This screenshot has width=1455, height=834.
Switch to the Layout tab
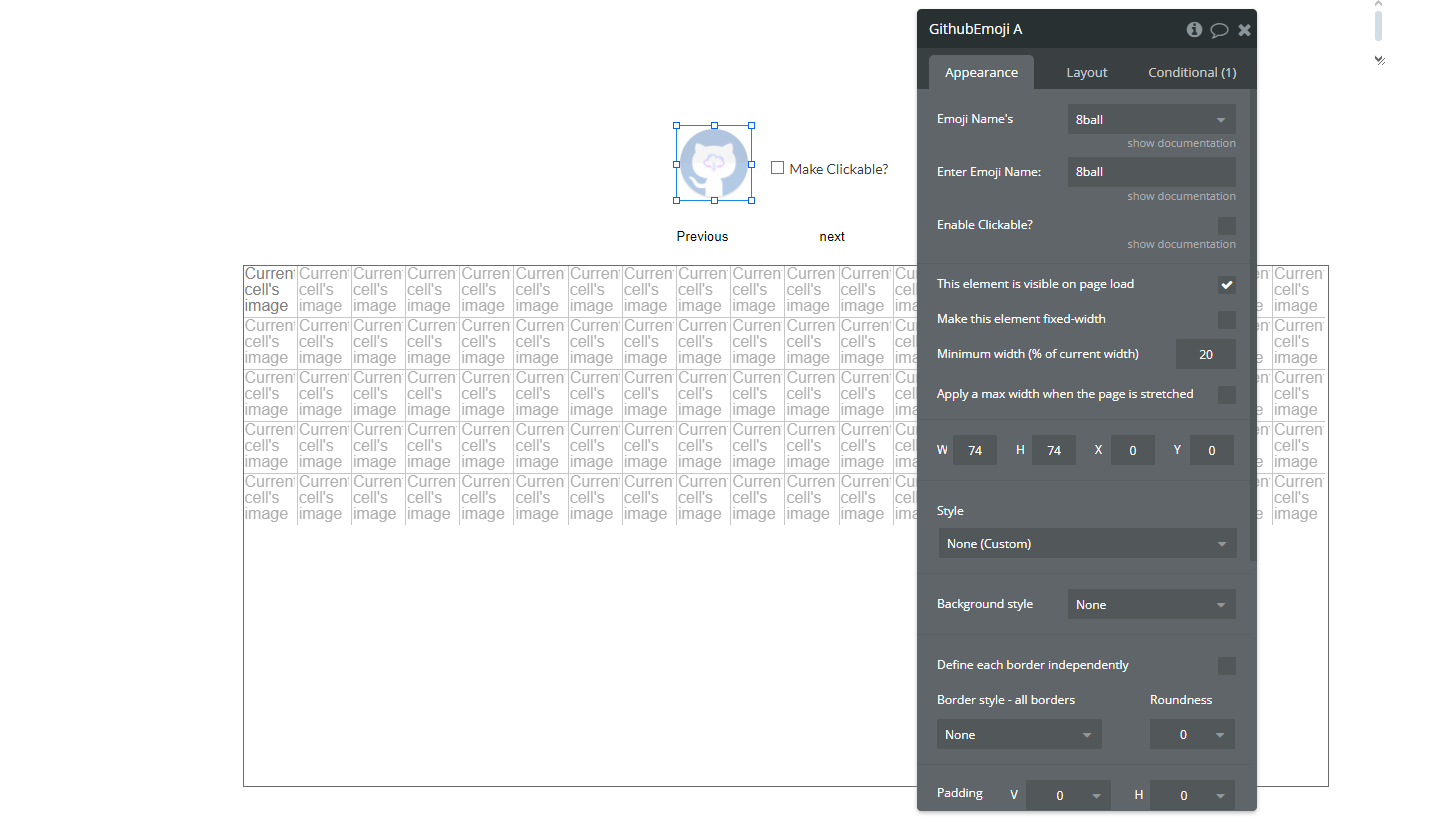[1086, 72]
